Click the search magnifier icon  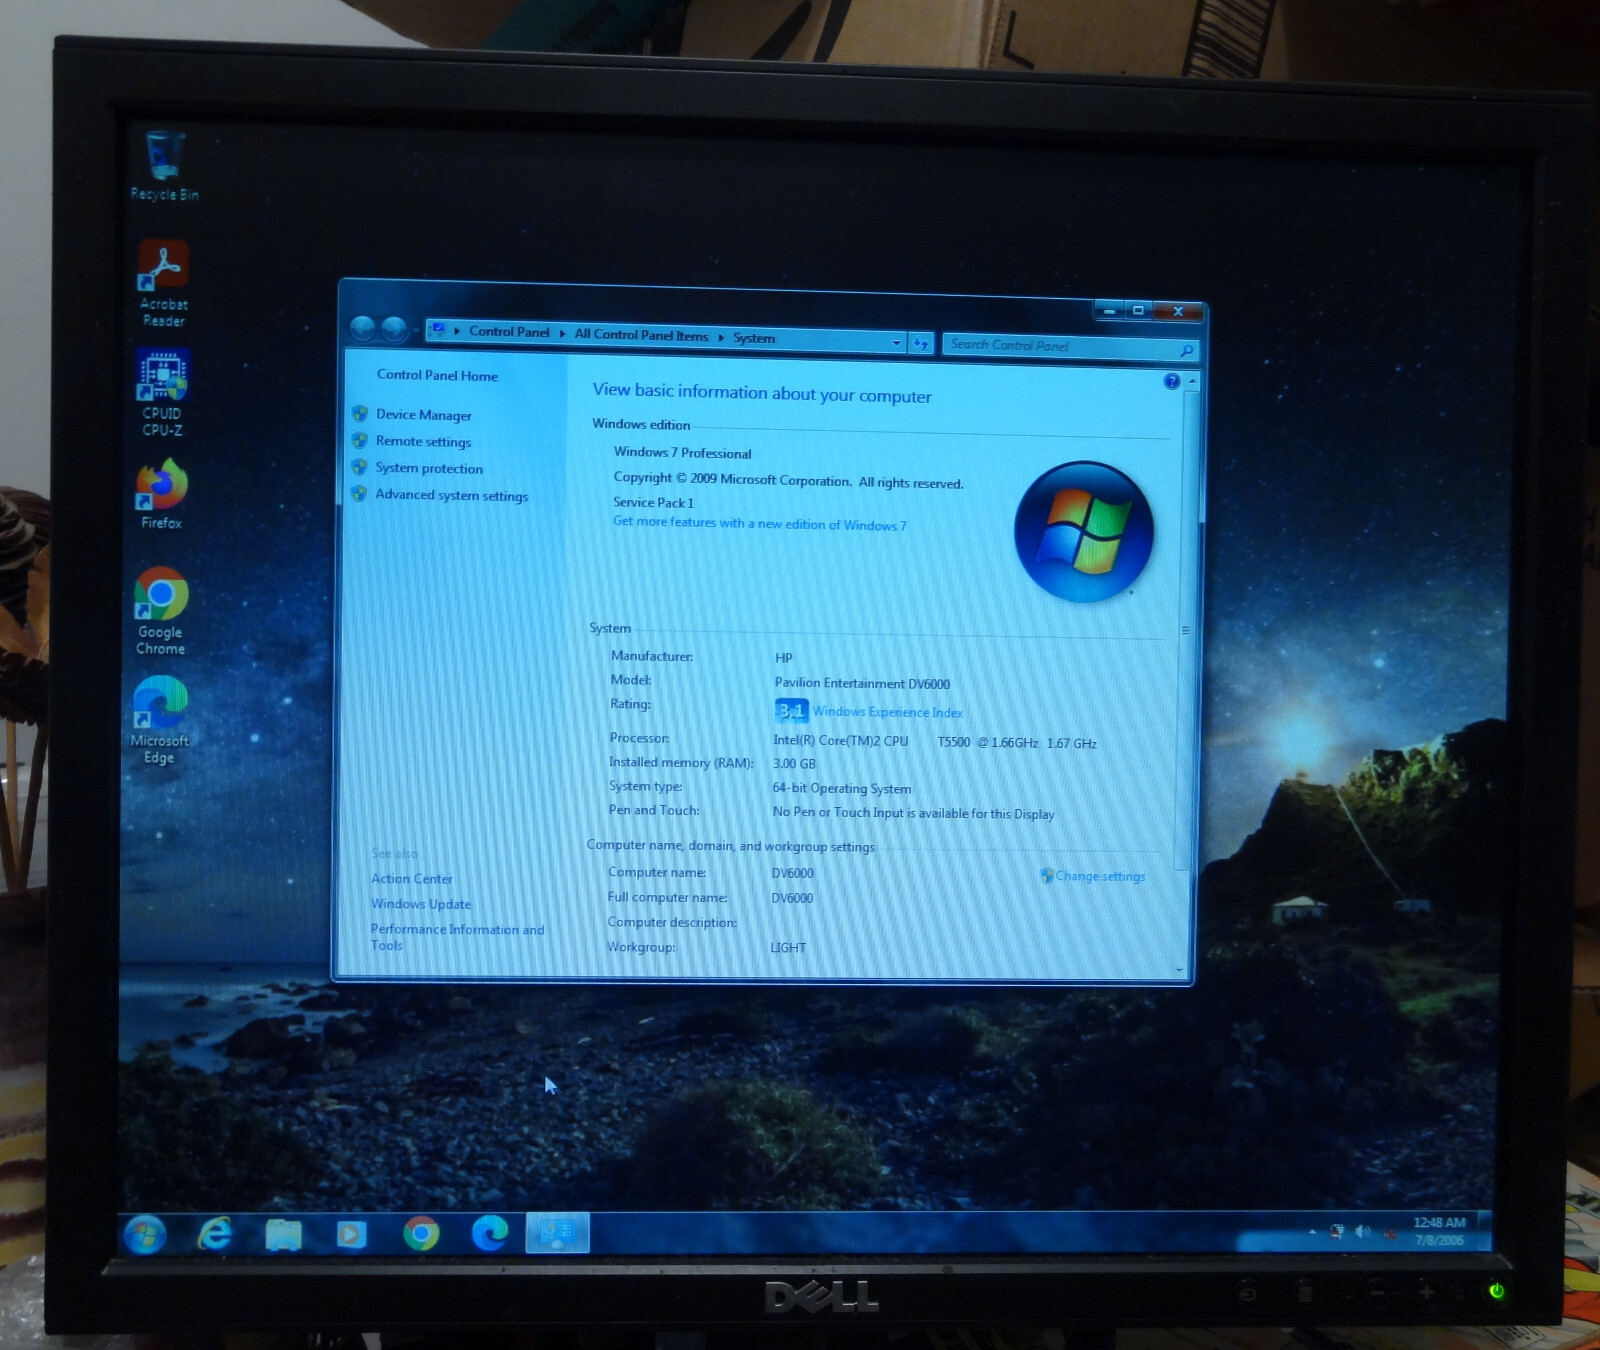point(1187,350)
